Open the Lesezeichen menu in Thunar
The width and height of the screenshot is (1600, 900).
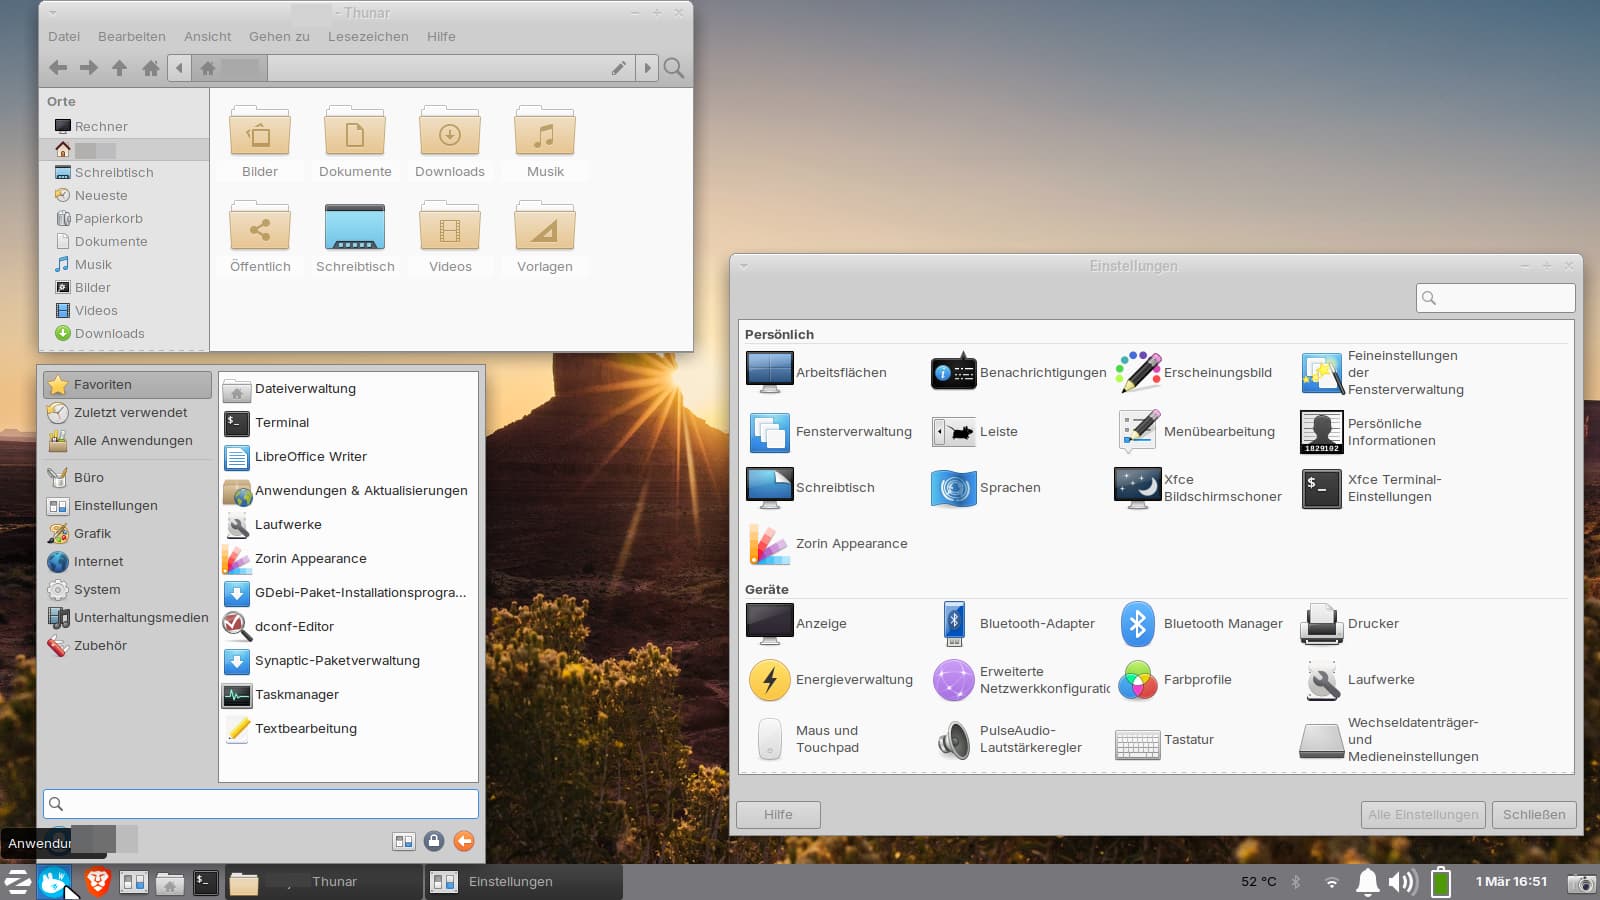pos(368,37)
